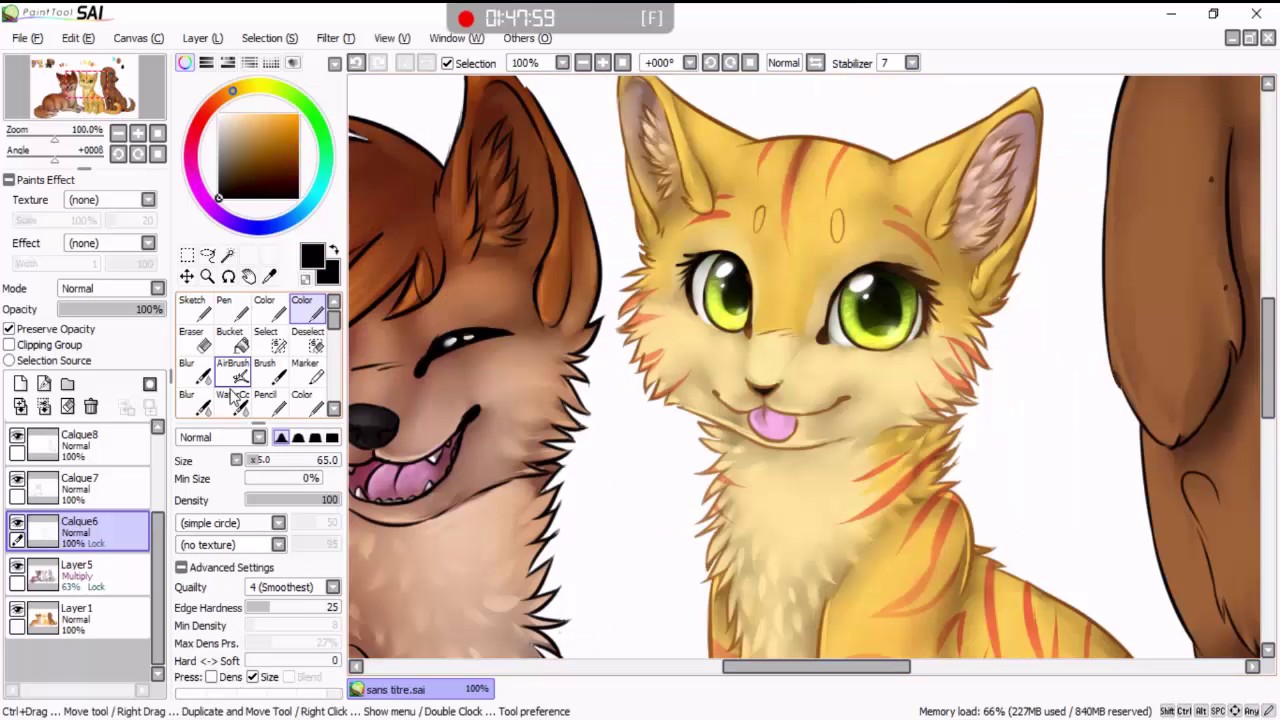Activate the Zoom magnifier tool
The width and height of the screenshot is (1280, 720).
(x=208, y=277)
